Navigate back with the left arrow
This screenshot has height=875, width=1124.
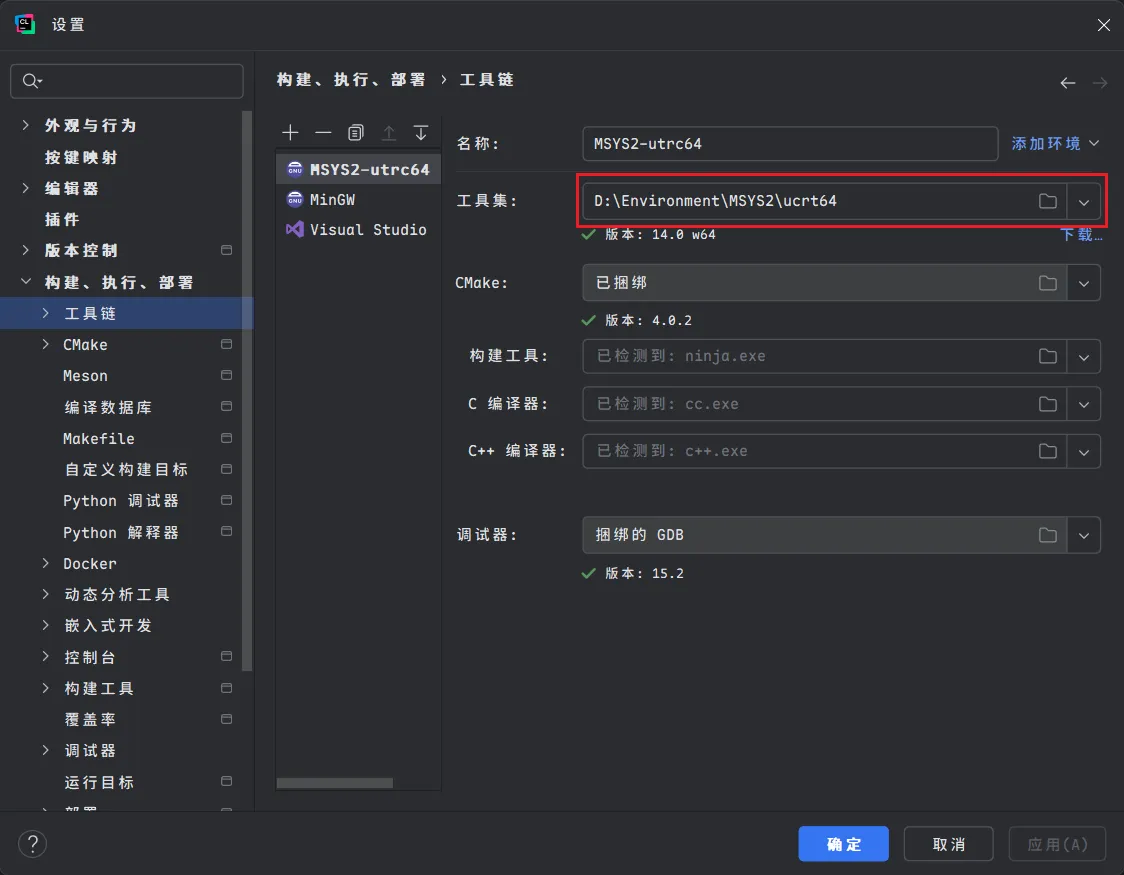[1067, 83]
